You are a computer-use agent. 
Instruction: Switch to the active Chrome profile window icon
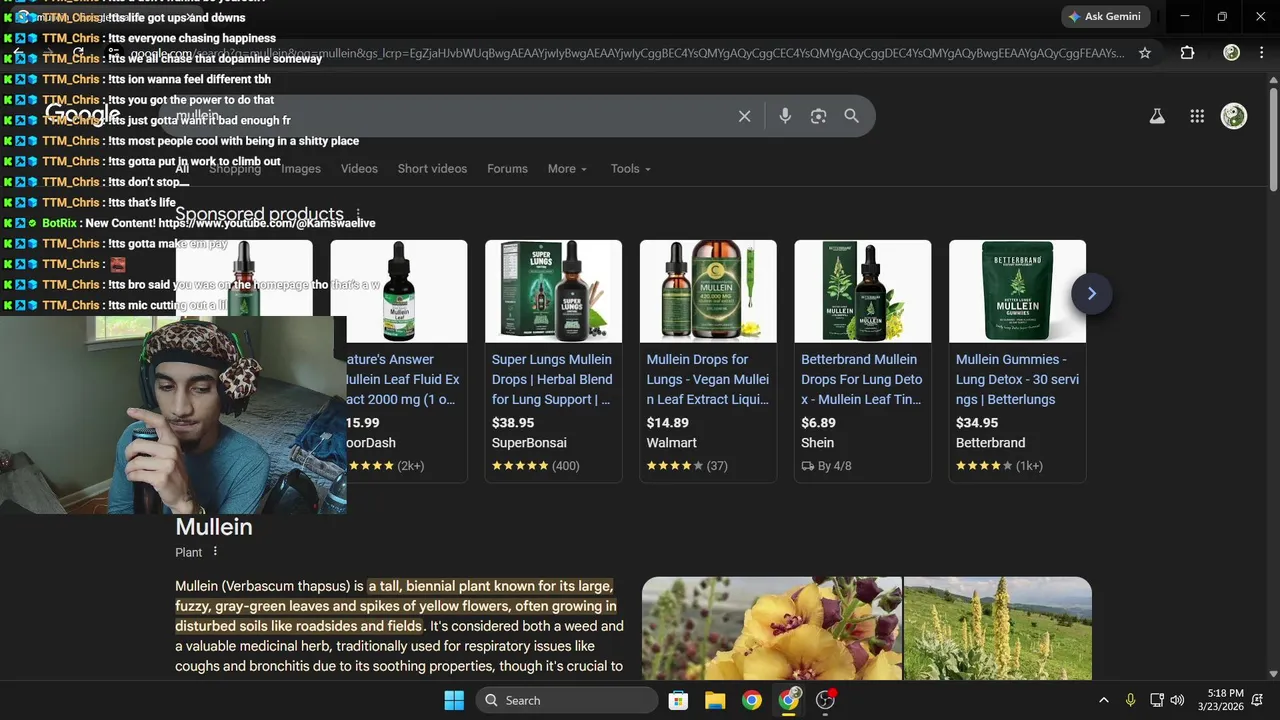789,700
